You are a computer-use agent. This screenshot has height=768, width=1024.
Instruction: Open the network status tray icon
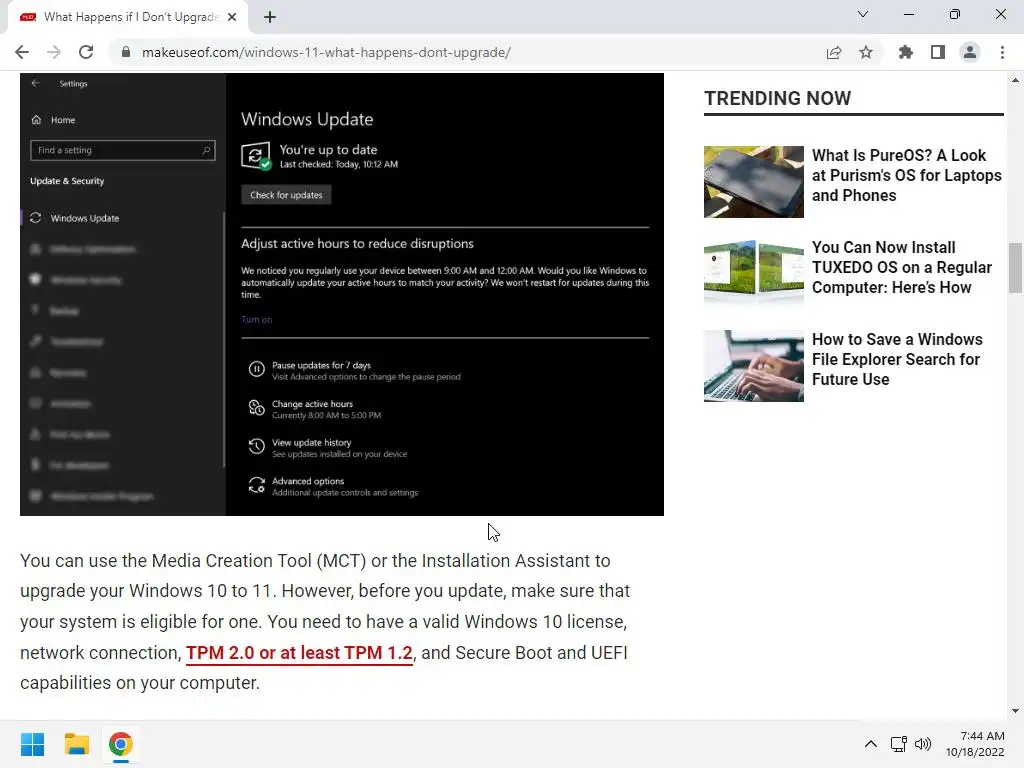898,744
